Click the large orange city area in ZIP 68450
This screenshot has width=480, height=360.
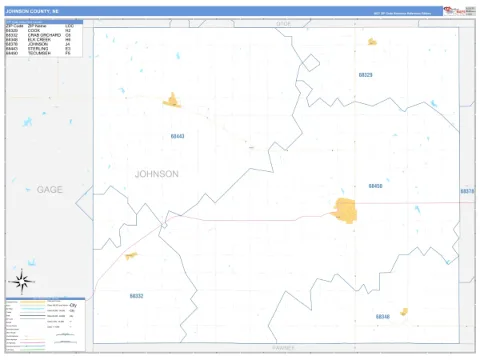click(345, 211)
